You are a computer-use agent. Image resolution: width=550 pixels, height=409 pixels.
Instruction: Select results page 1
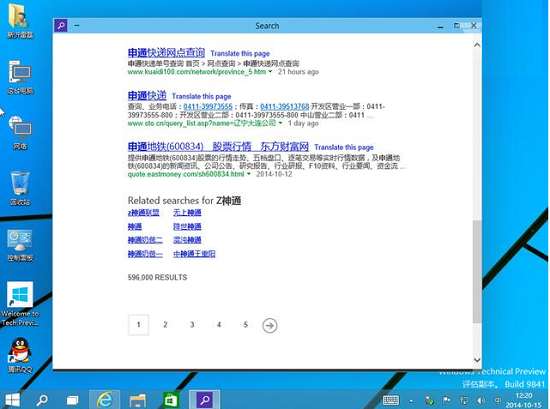click(x=139, y=325)
